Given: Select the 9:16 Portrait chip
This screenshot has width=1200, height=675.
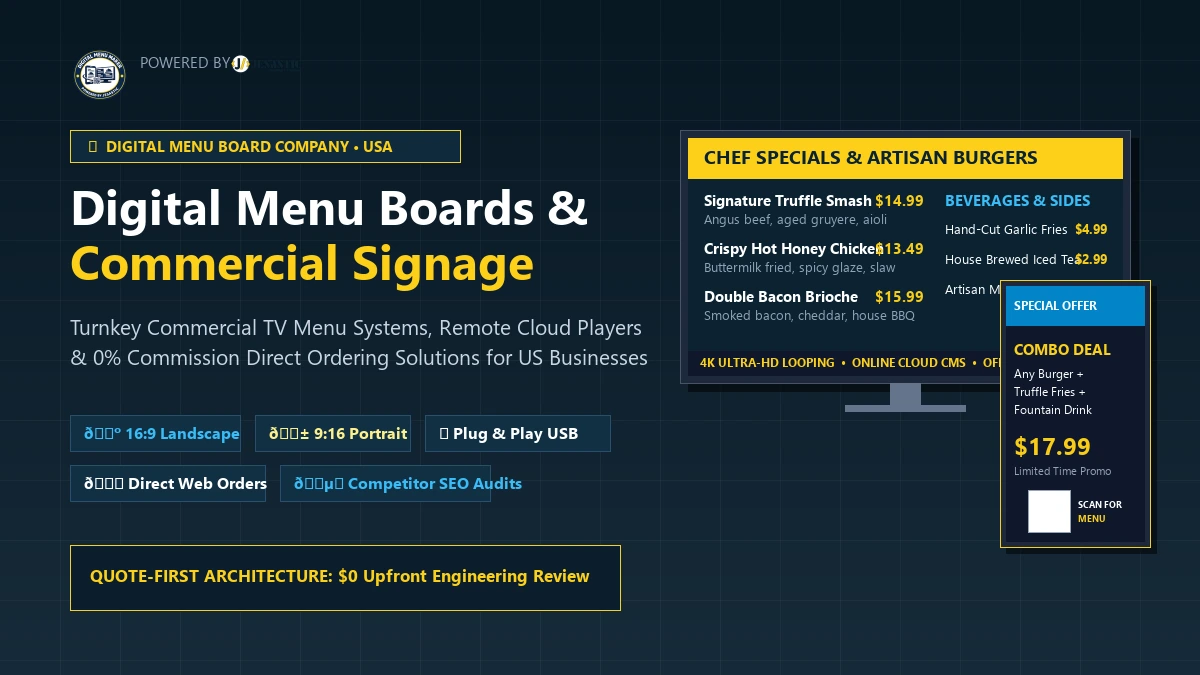Looking at the screenshot, I should (x=333, y=433).
